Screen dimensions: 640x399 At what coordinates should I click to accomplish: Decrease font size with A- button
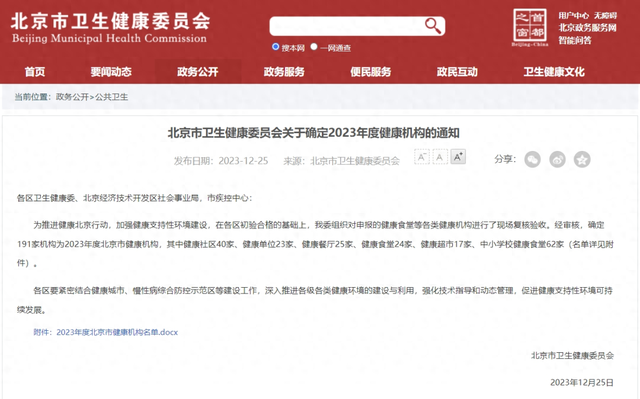422,157
